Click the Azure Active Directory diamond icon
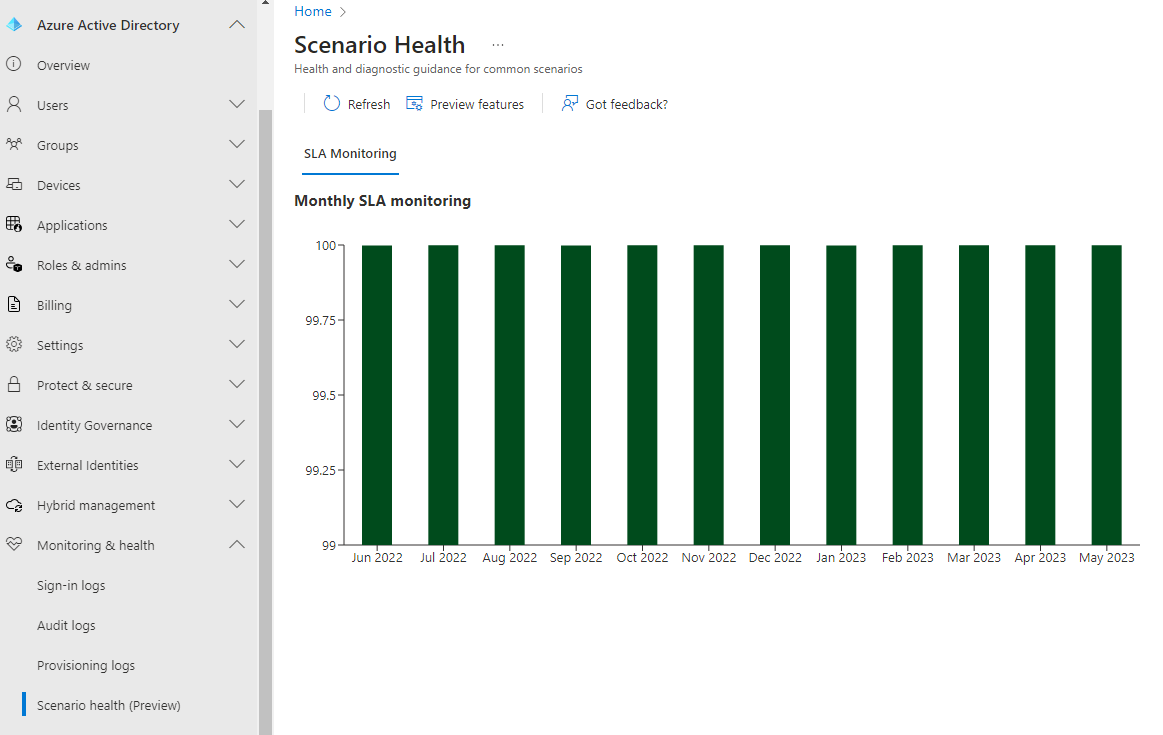Image resolution: width=1163 pixels, height=735 pixels. point(14,24)
